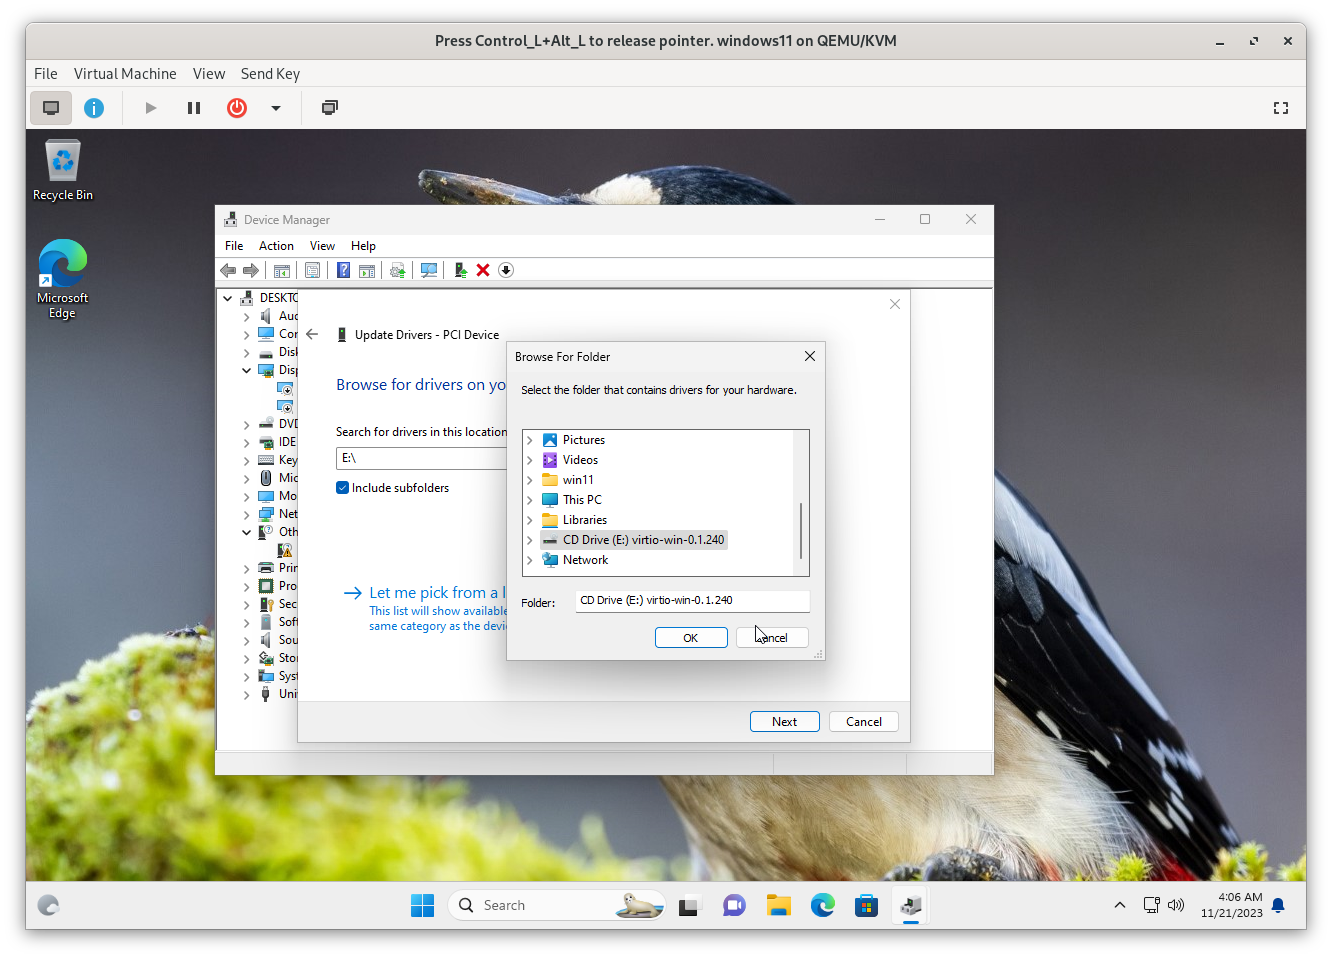Click Next in Update Drivers wizard
The width and height of the screenshot is (1332, 958).
tap(785, 722)
